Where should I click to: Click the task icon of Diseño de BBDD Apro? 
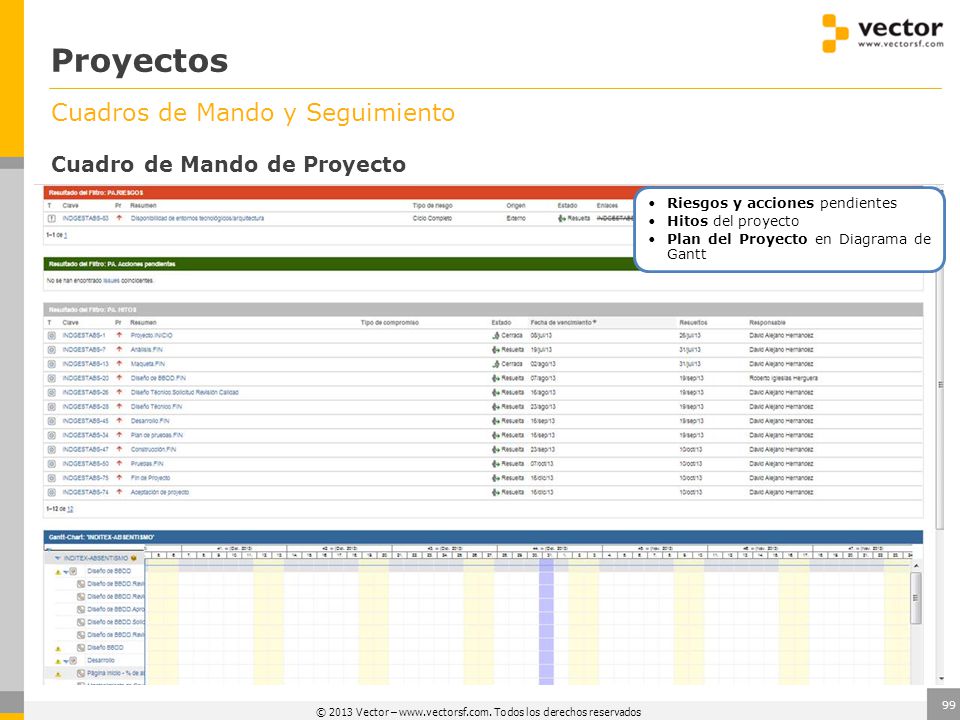click(81, 609)
